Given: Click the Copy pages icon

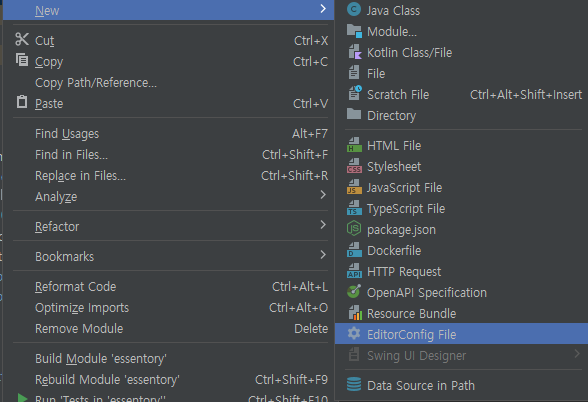Looking at the screenshot, I should click(x=22, y=60).
